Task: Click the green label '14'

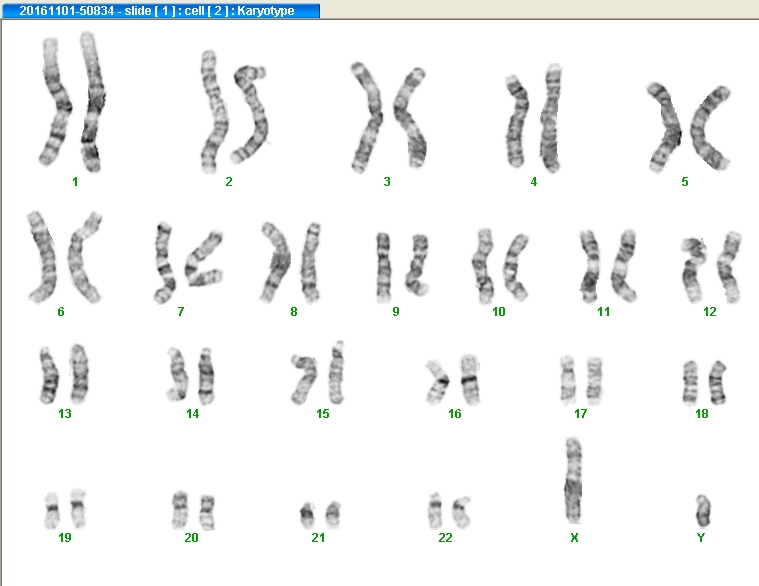Action: [193, 414]
